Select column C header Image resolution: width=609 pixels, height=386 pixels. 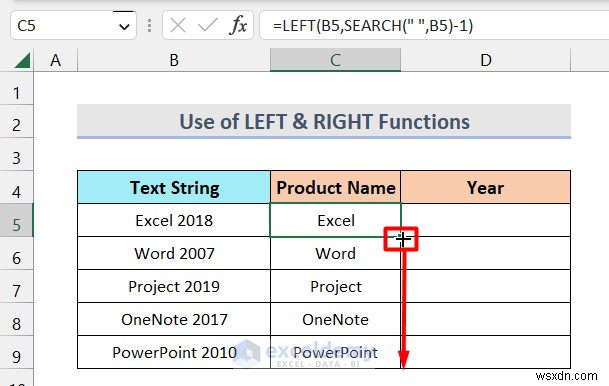pos(335,60)
